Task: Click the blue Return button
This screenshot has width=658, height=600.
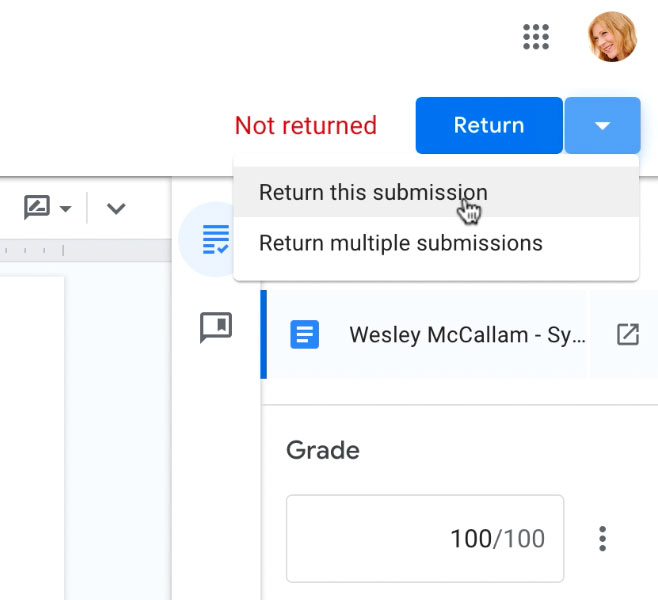Action: coord(489,125)
